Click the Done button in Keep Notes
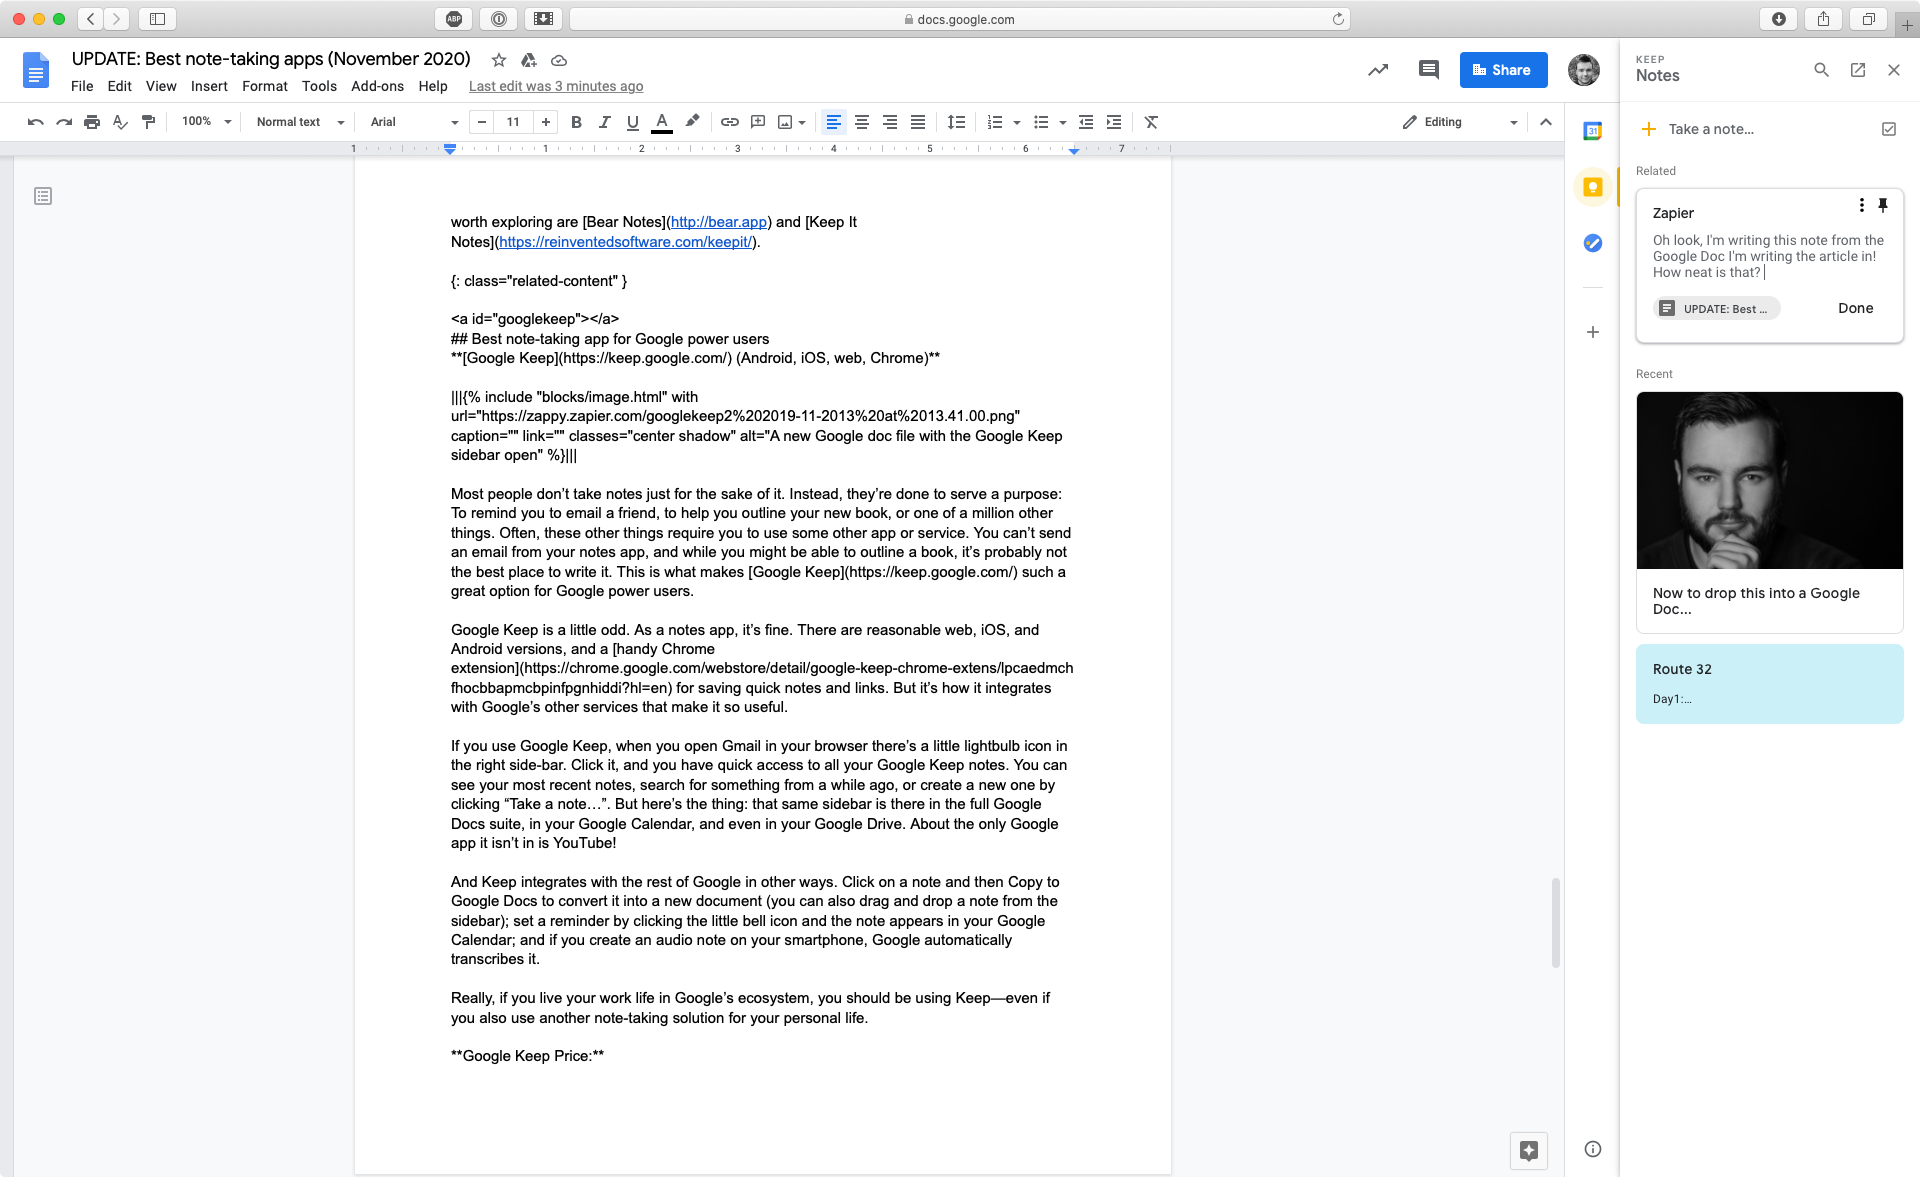 coord(1854,307)
